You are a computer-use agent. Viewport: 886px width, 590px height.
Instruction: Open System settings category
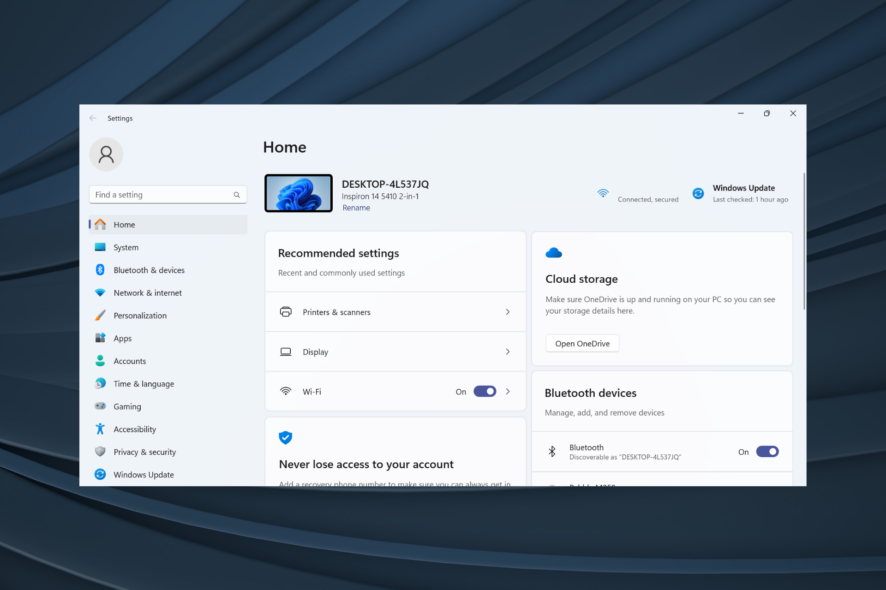tap(168, 247)
